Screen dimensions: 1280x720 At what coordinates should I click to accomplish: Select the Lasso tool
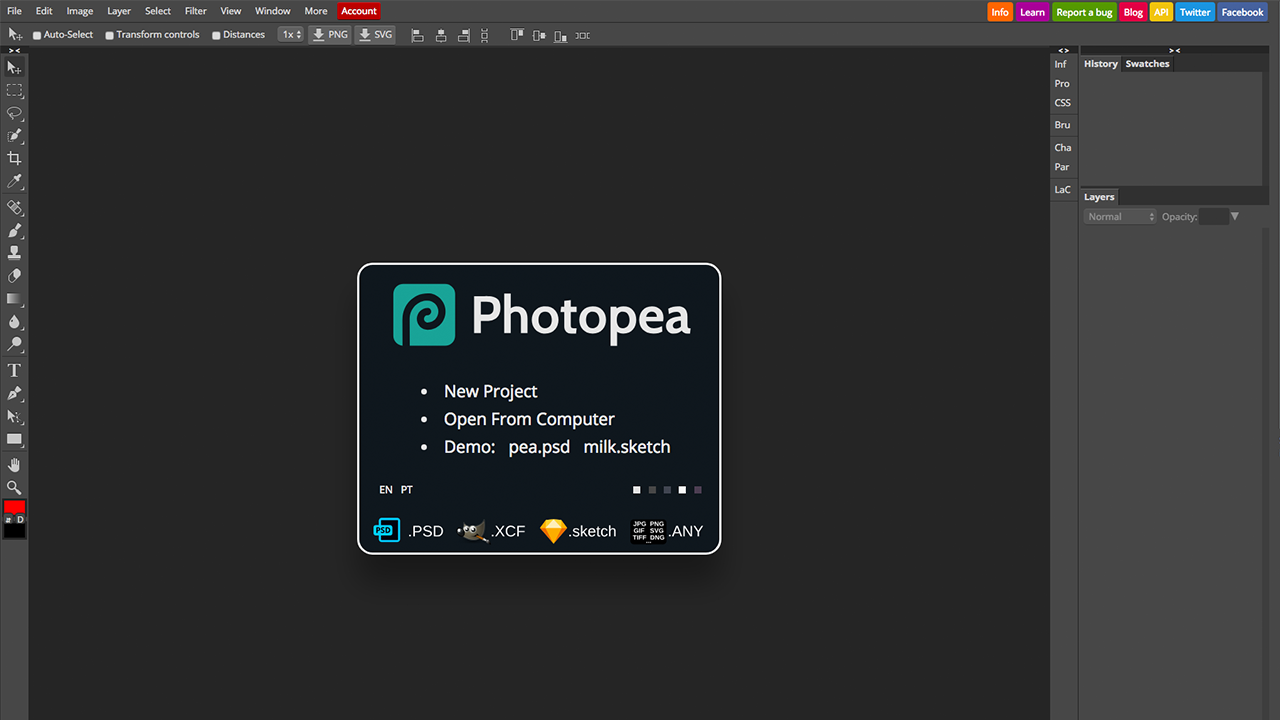pos(14,113)
